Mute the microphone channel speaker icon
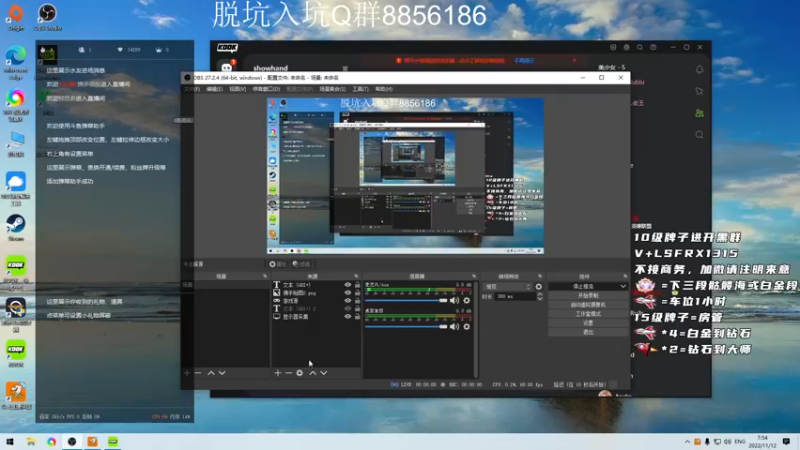This screenshot has height=450, width=800. pos(454,301)
